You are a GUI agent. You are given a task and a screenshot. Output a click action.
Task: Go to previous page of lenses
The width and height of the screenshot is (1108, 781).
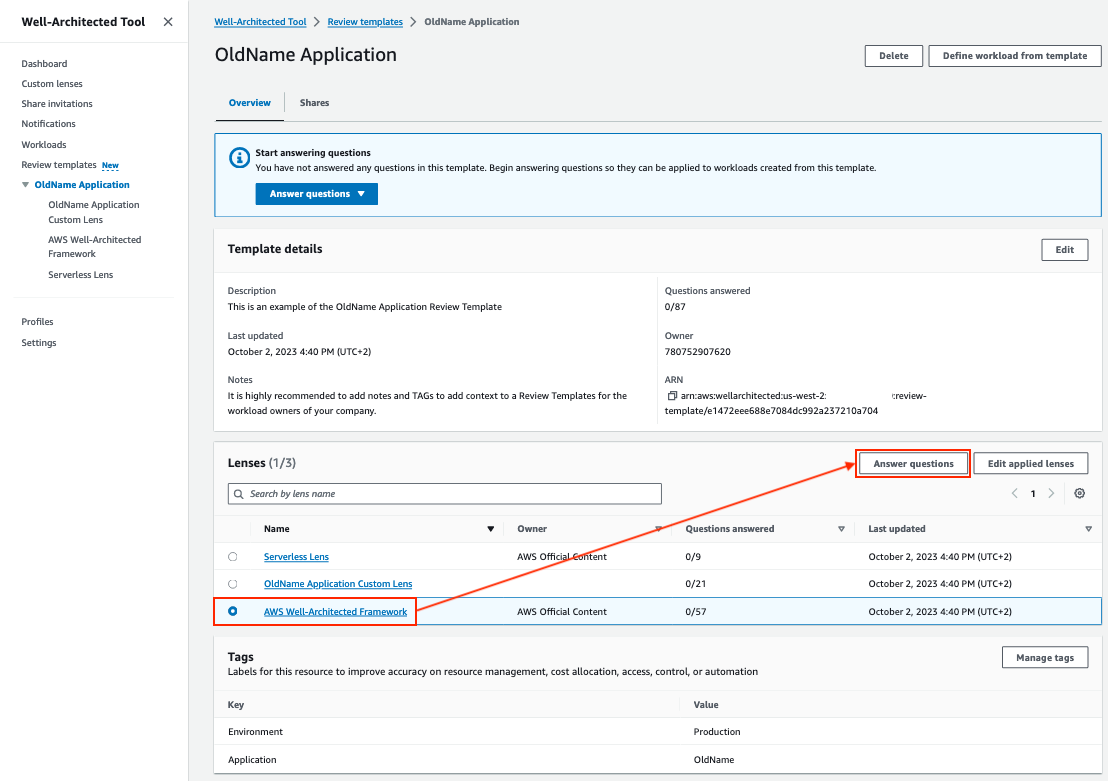click(x=1015, y=493)
